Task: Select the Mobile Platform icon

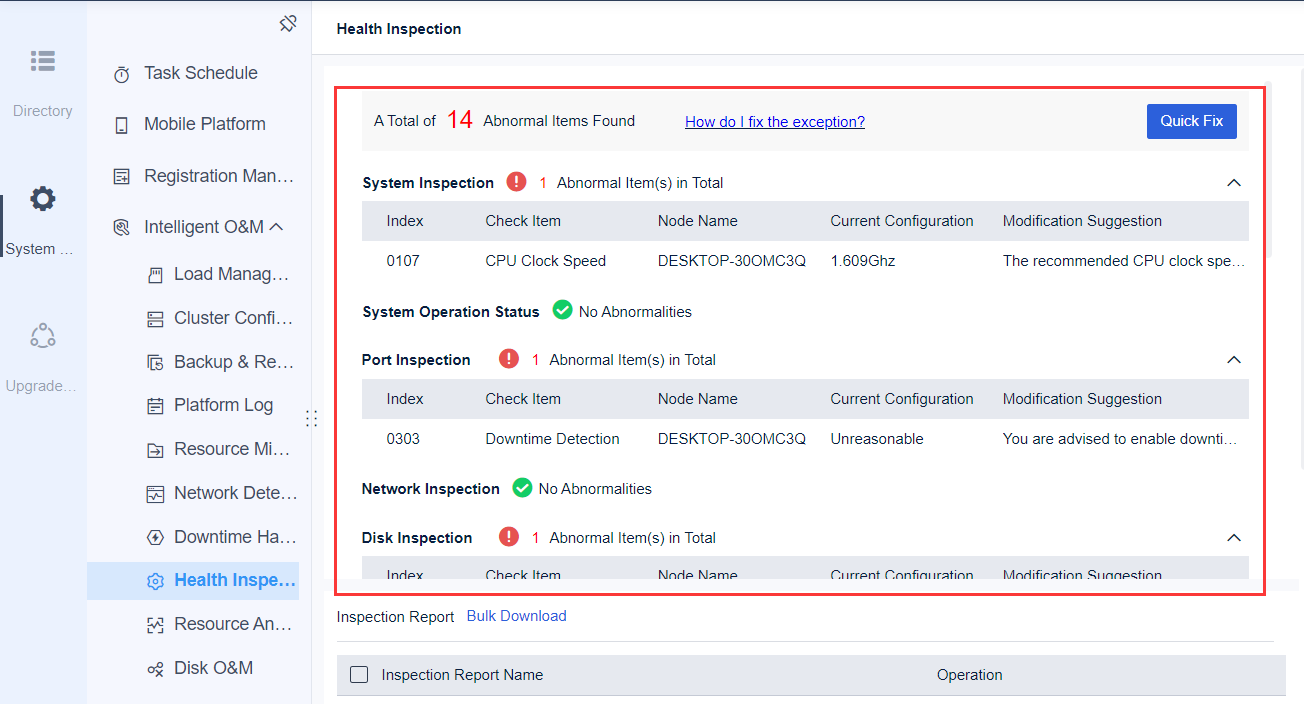Action: (121, 124)
